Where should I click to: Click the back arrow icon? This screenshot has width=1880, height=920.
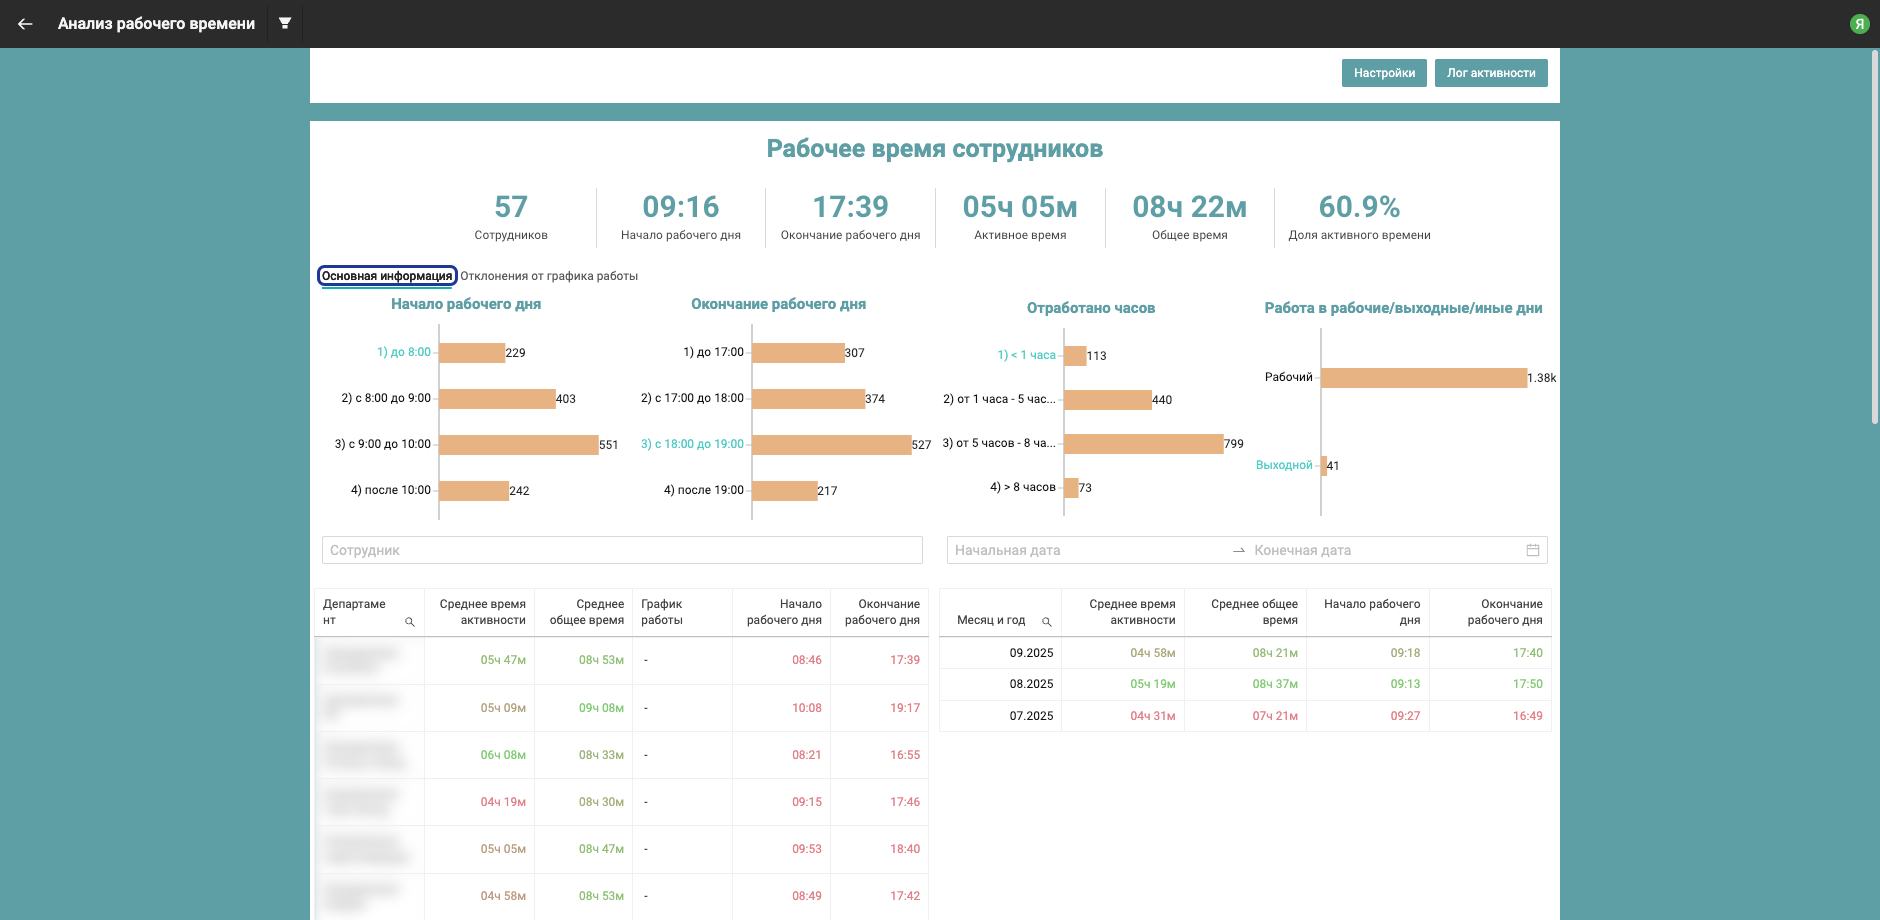pos(25,24)
